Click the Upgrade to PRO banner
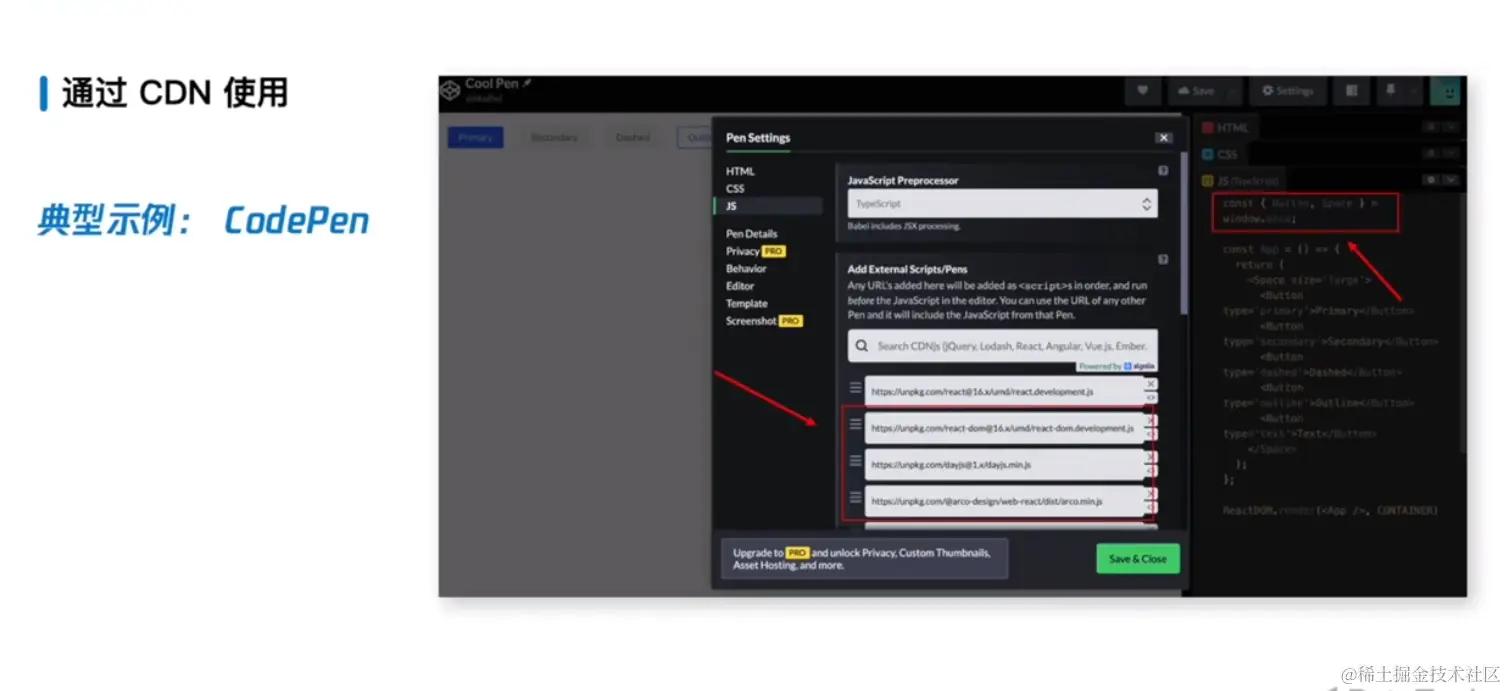 pyautogui.click(x=865, y=558)
